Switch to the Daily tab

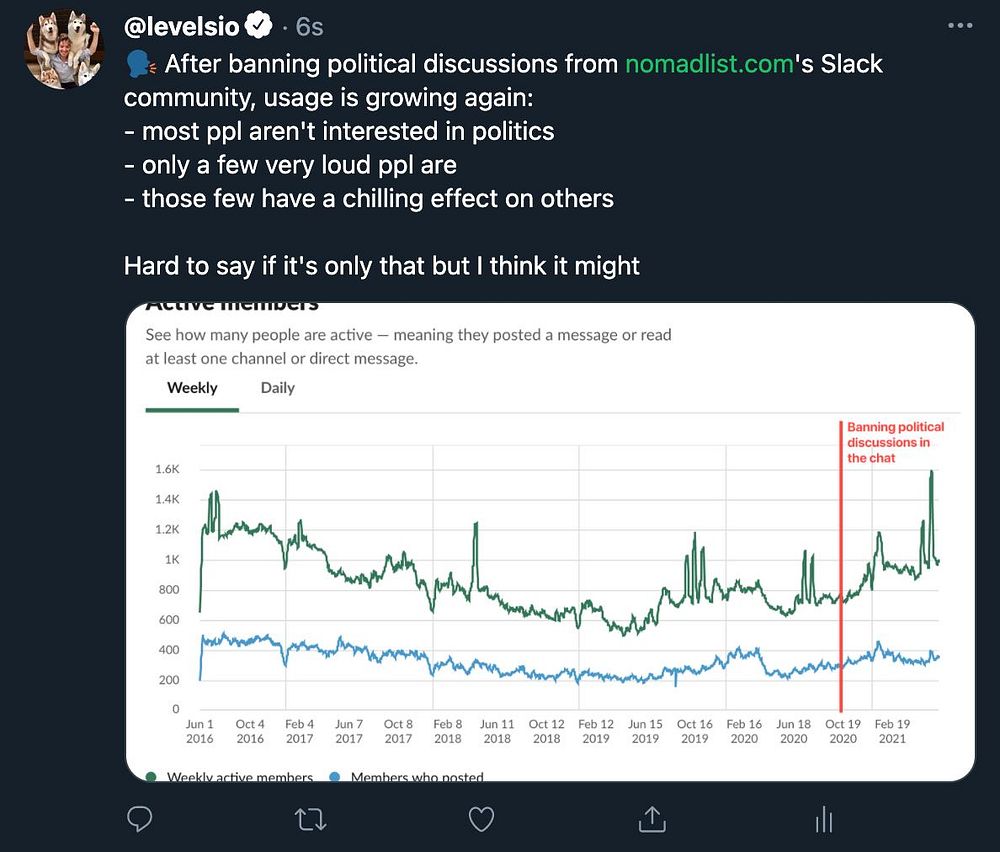(277, 388)
